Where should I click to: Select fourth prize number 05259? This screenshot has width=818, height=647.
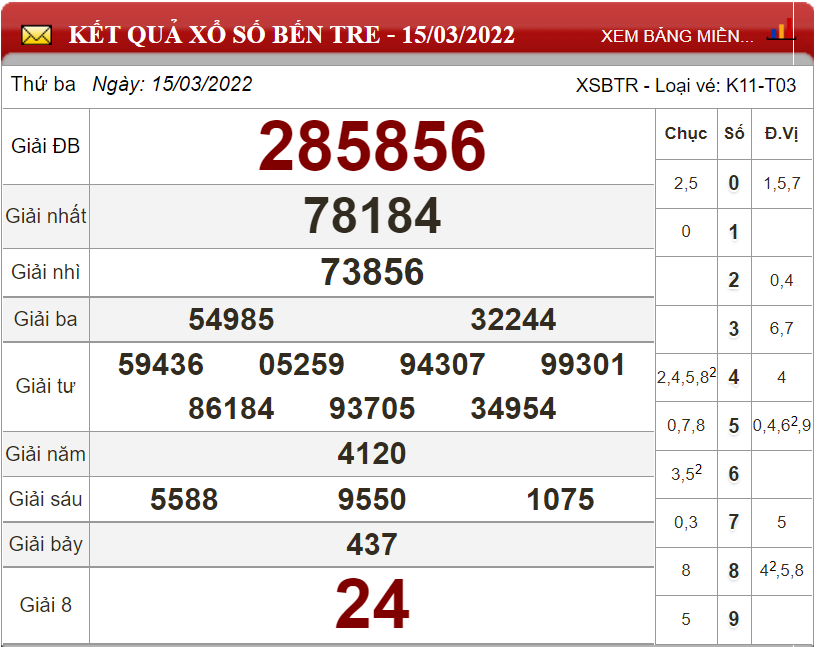coord(301,365)
